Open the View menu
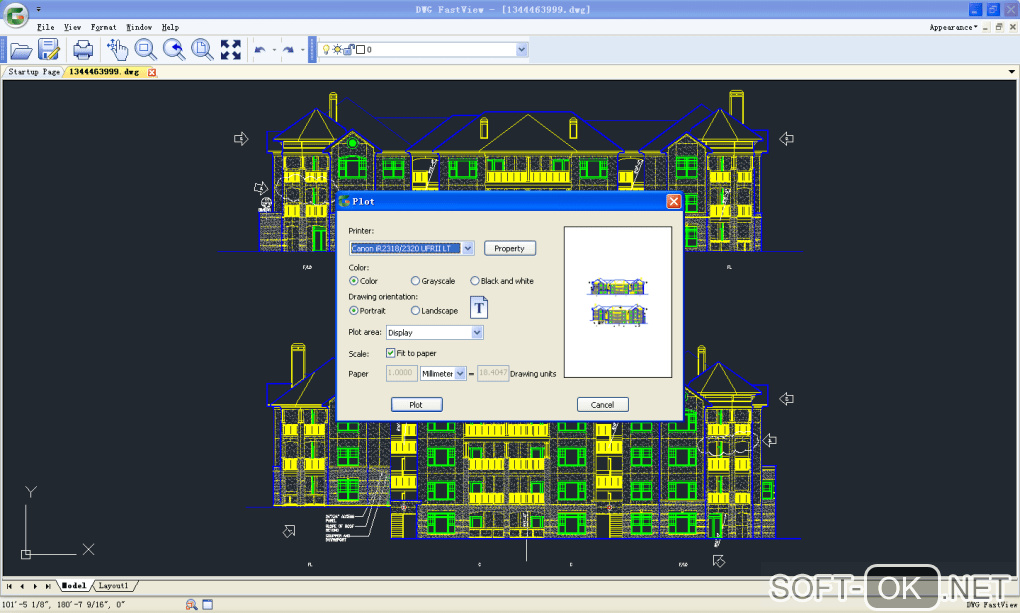1020x613 pixels. (x=72, y=27)
